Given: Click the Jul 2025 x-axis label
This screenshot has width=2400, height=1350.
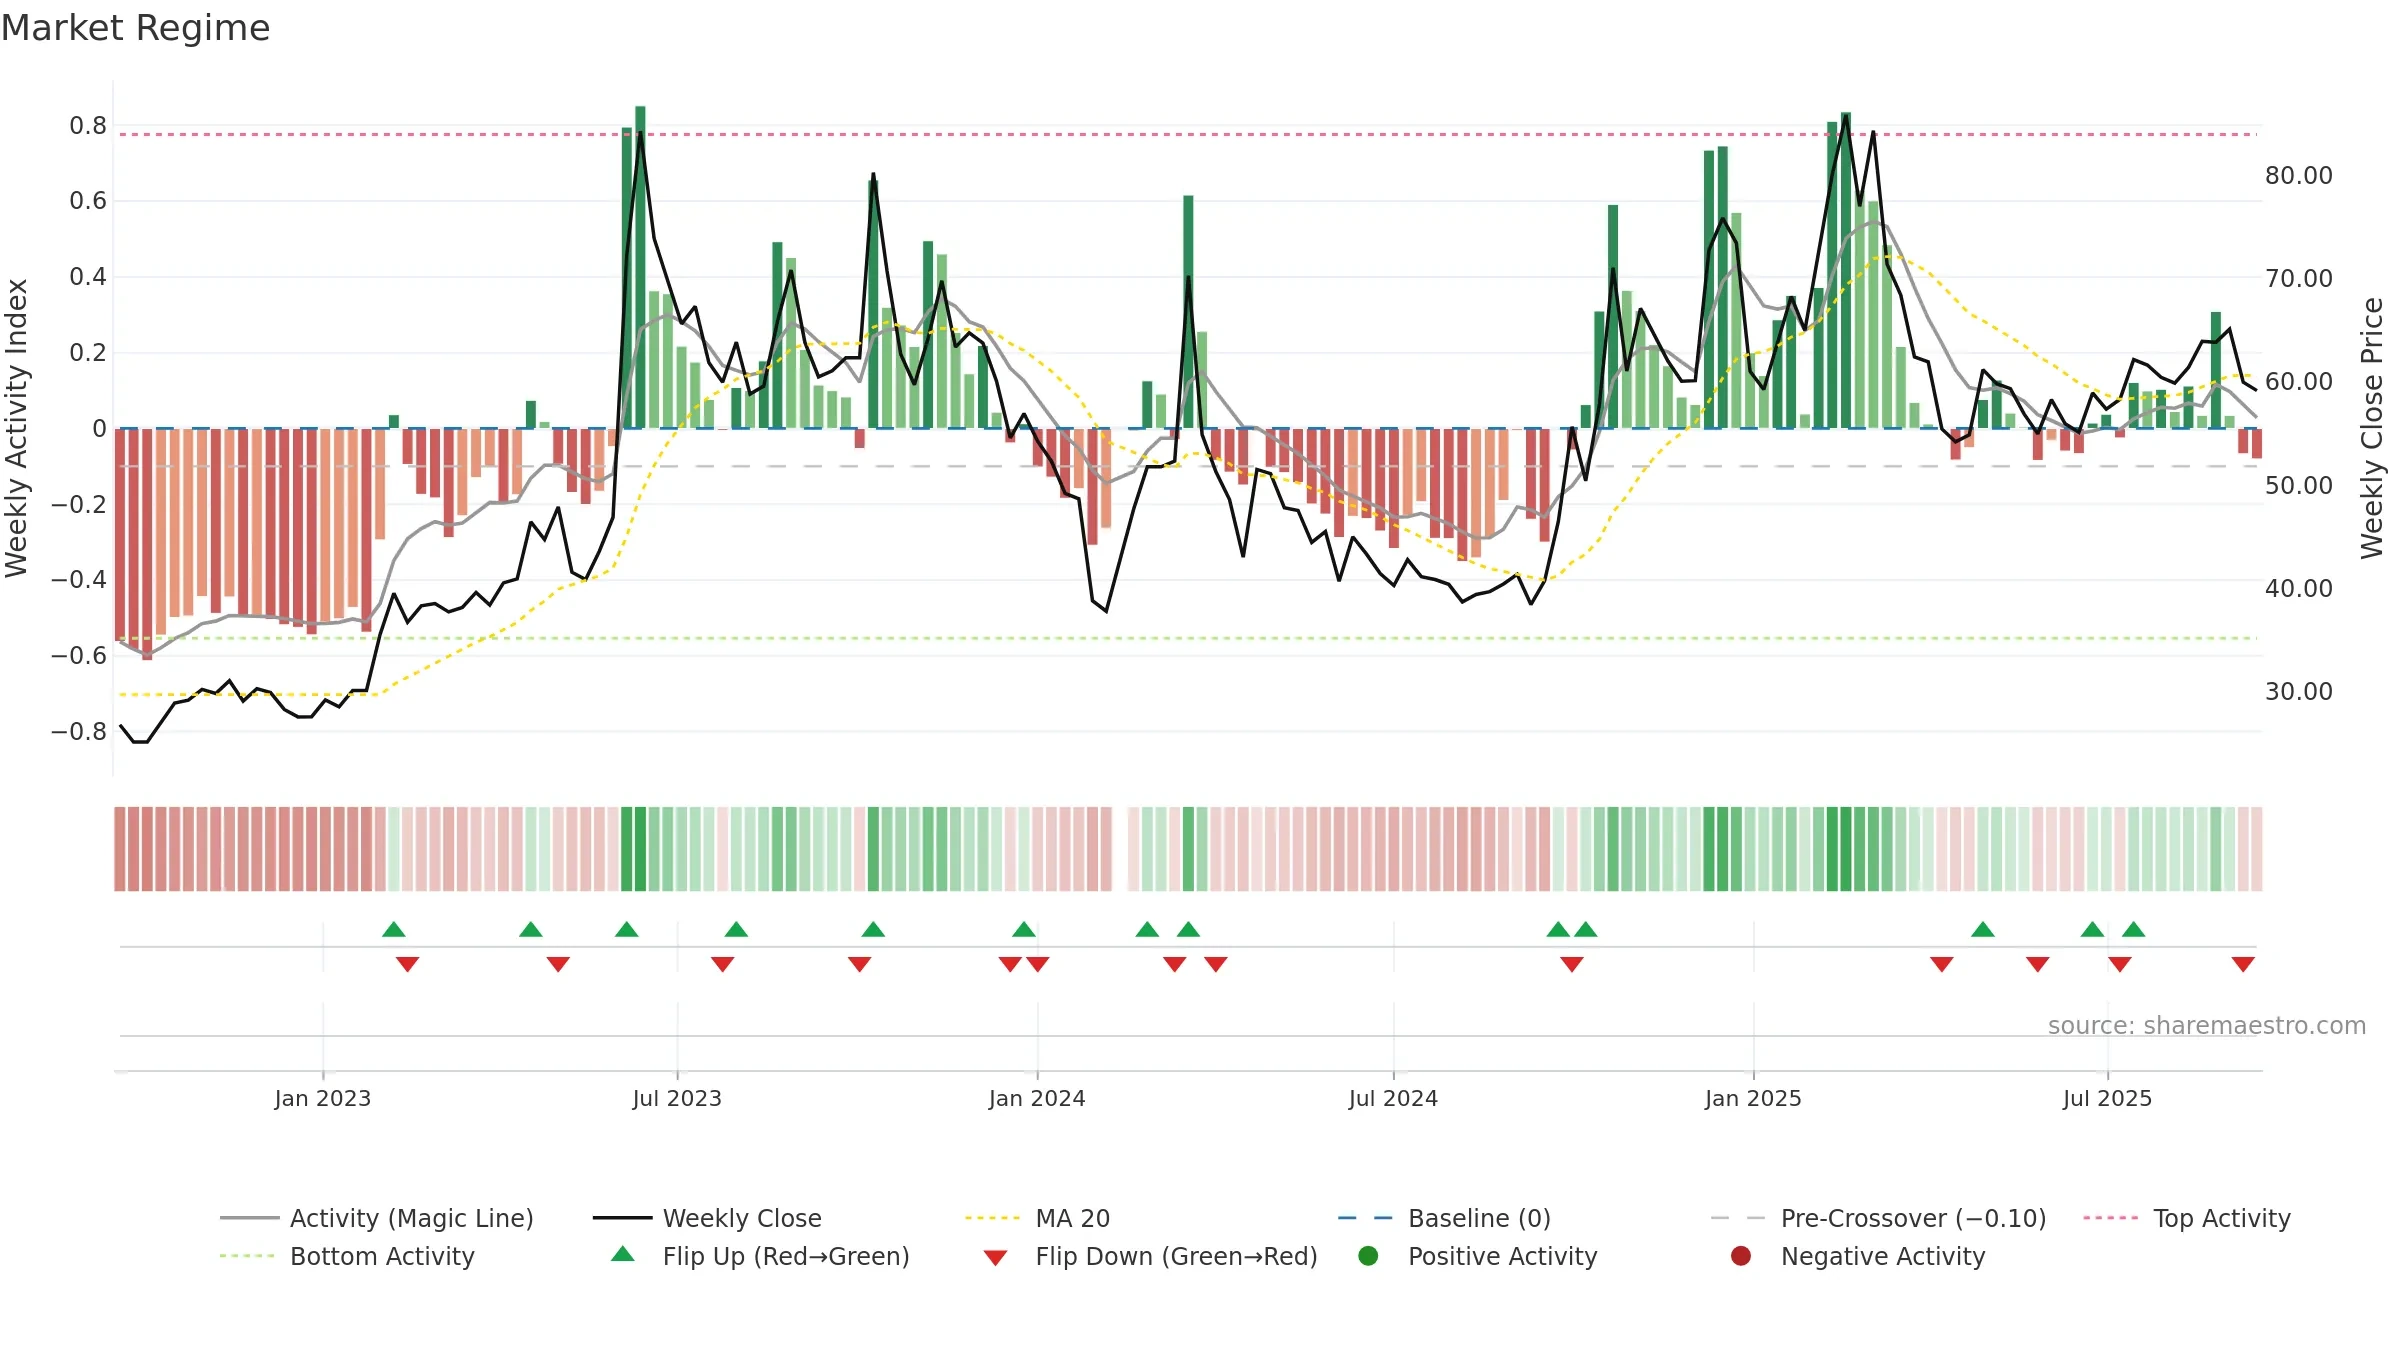Looking at the screenshot, I should [2107, 1098].
